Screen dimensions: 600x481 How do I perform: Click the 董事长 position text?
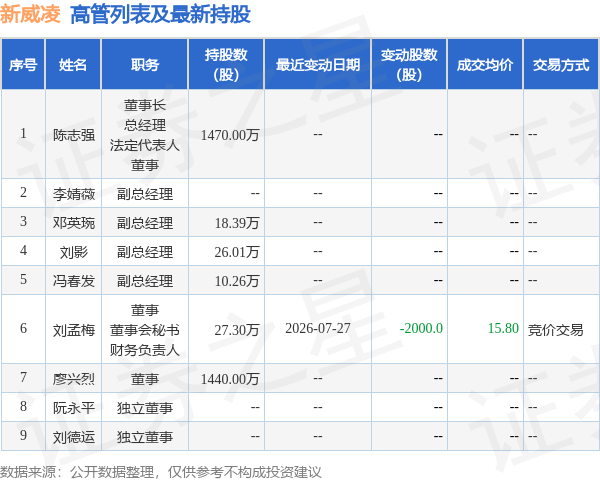pyautogui.click(x=145, y=105)
